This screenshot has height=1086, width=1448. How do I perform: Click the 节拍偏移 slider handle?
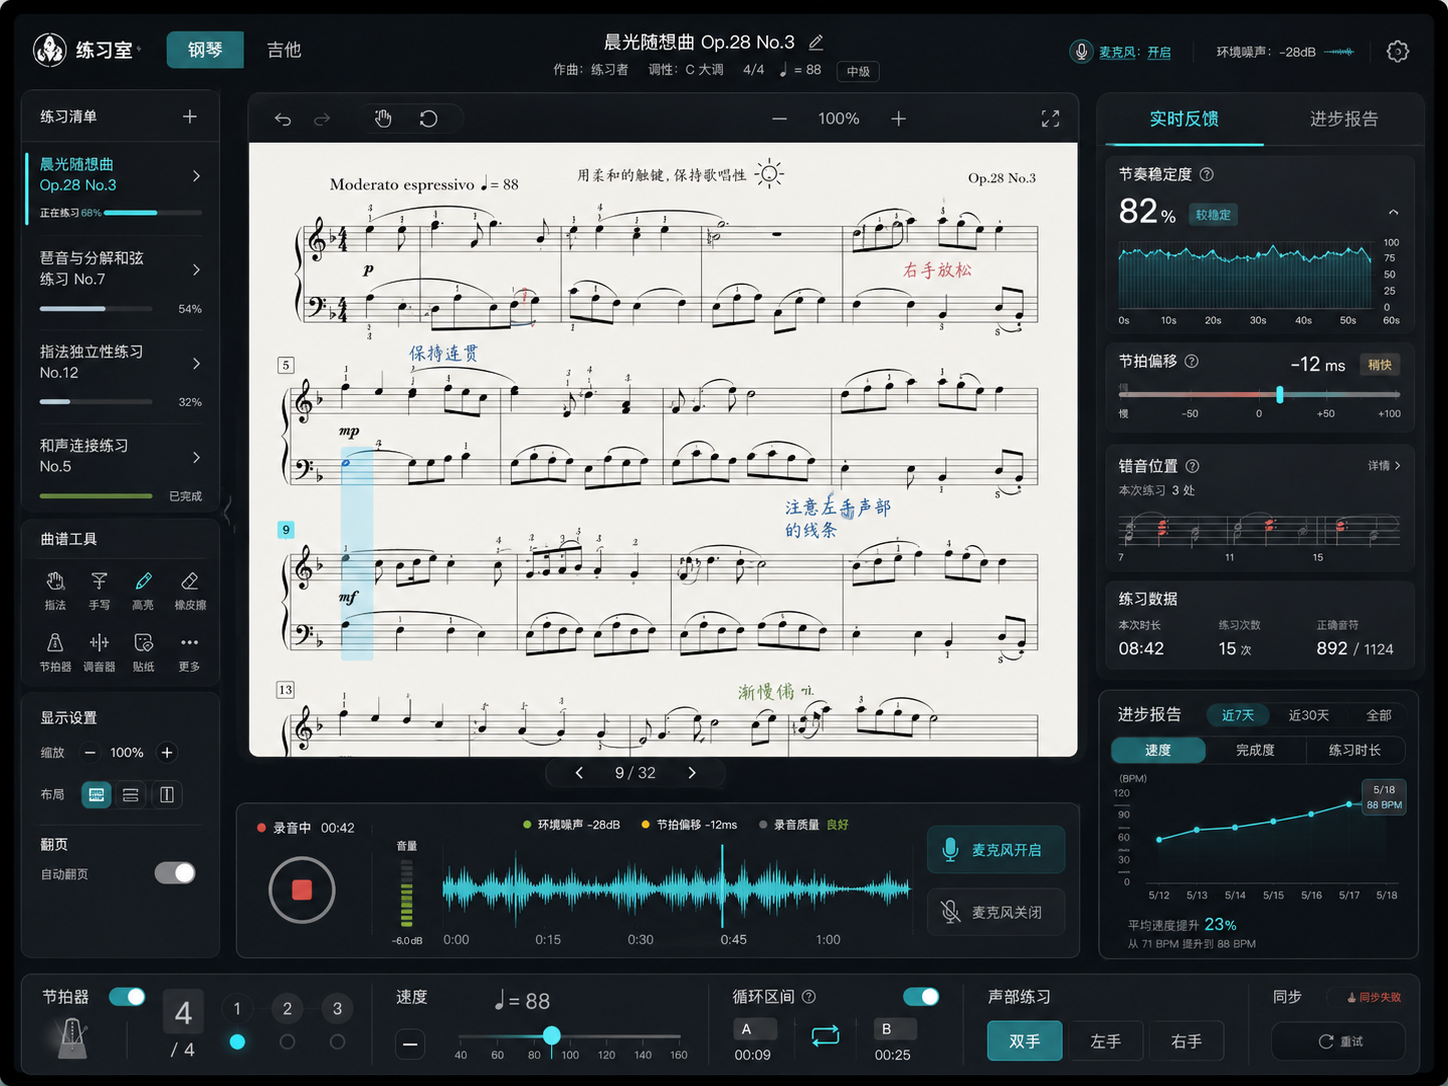click(x=1279, y=394)
